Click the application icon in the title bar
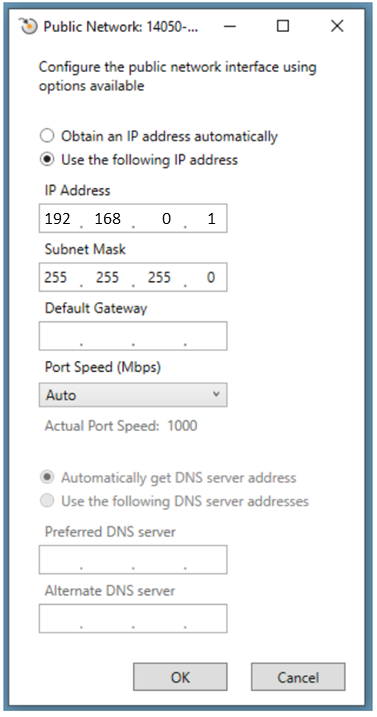Viewport: 377px width, 717px height. pos(28,26)
